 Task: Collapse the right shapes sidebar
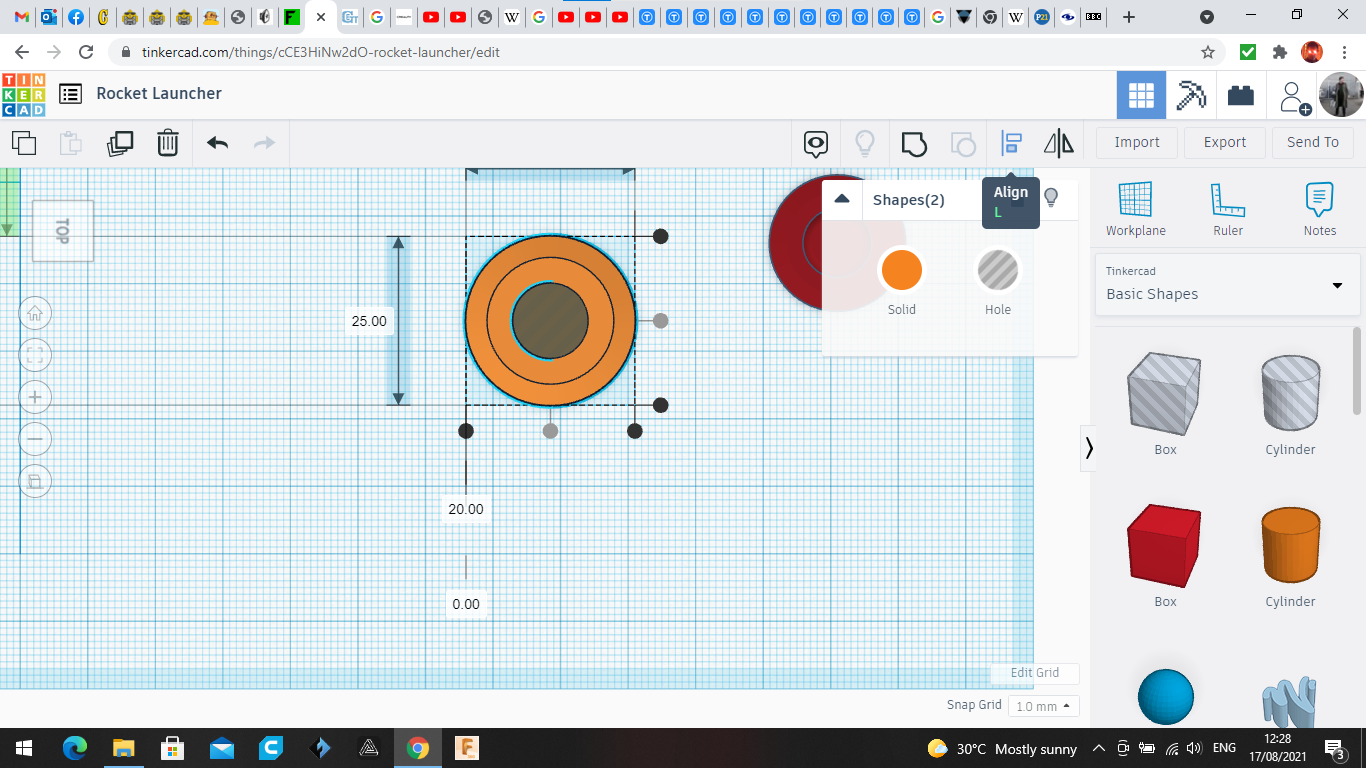coord(1089,448)
